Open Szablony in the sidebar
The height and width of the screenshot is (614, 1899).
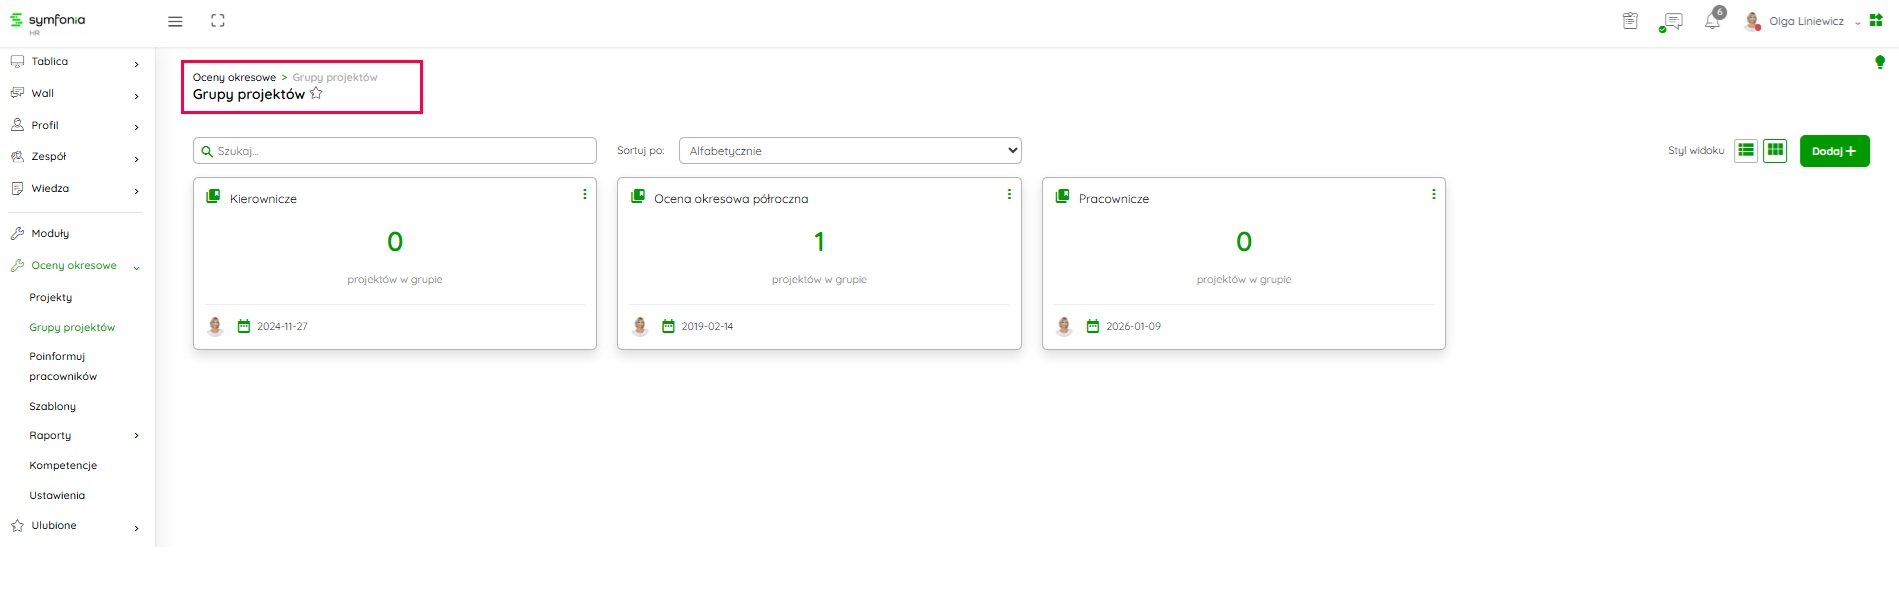pyautogui.click(x=53, y=407)
